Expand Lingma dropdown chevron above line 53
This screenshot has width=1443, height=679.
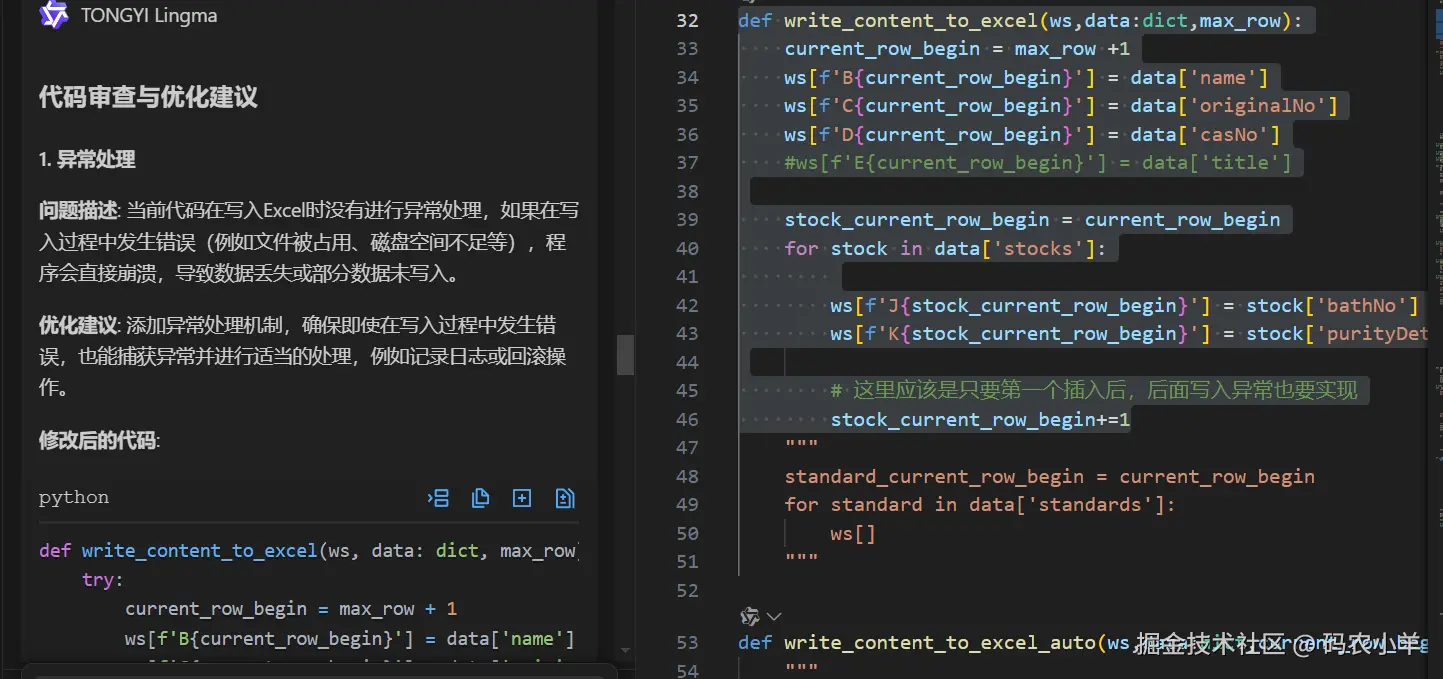[x=773, y=617]
